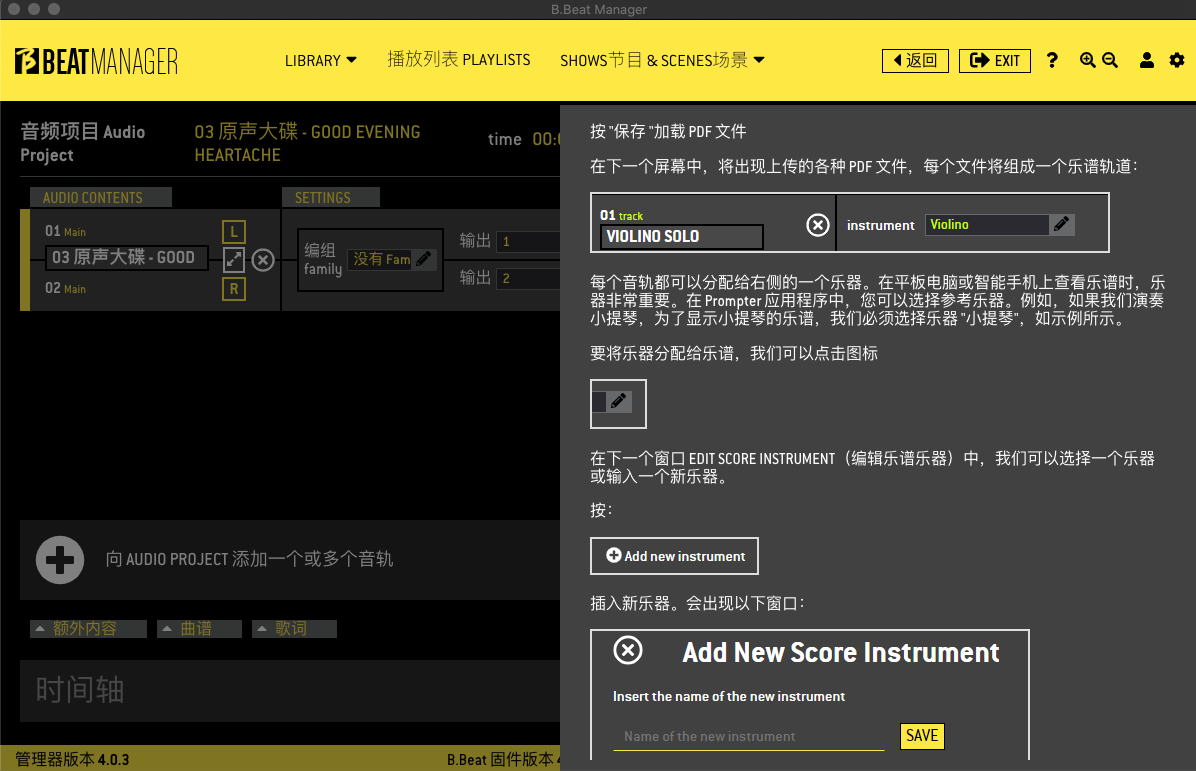Image resolution: width=1196 pixels, height=771 pixels.
Task: Close the Add New Score Instrument dialog
Action: 628,651
